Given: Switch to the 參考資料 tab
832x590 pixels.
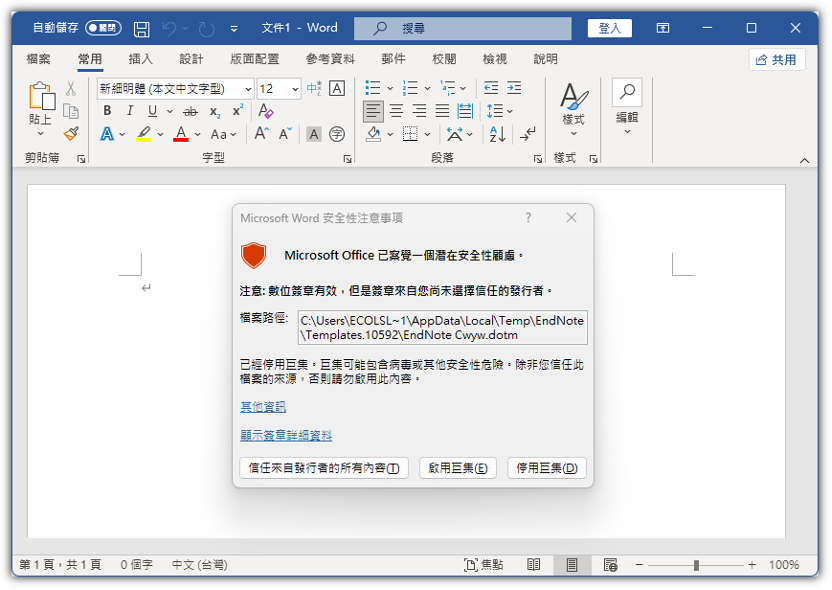Looking at the screenshot, I should [x=330, y=59].
